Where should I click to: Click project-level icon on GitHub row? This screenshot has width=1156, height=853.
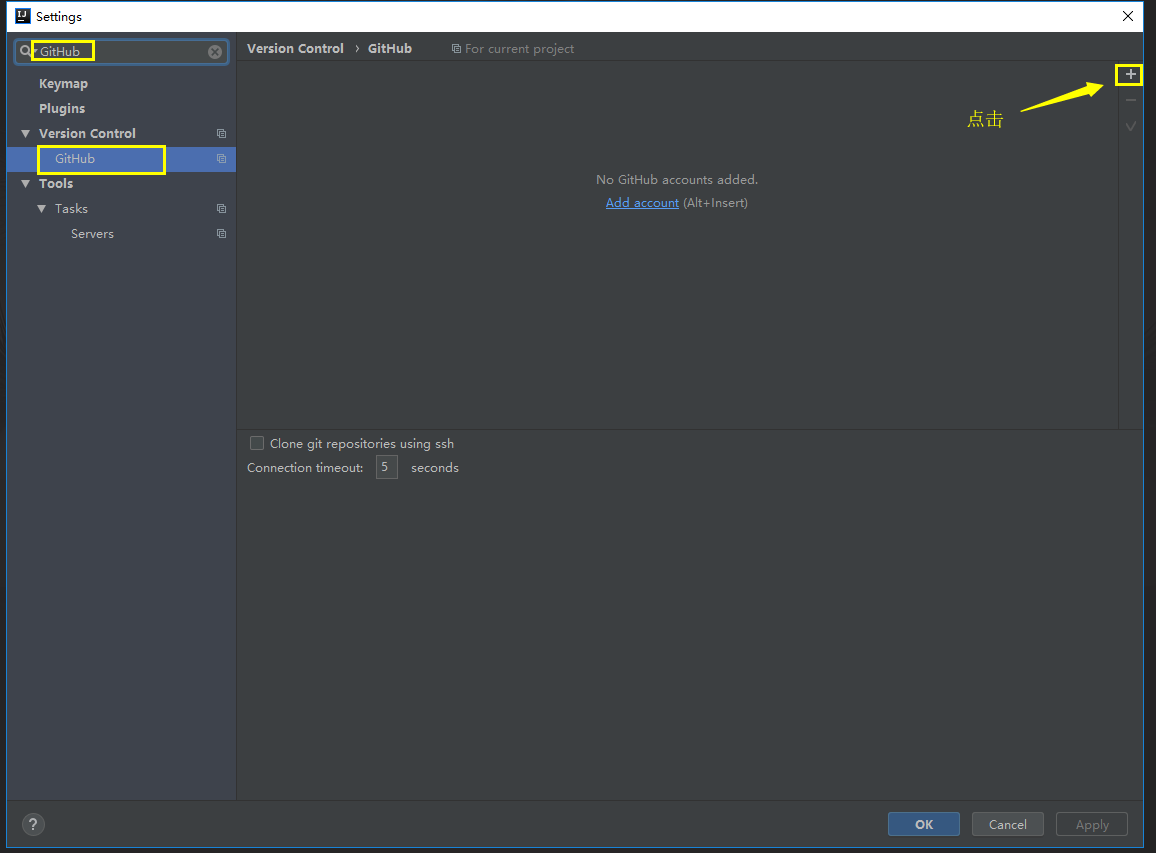coord(221,159)
